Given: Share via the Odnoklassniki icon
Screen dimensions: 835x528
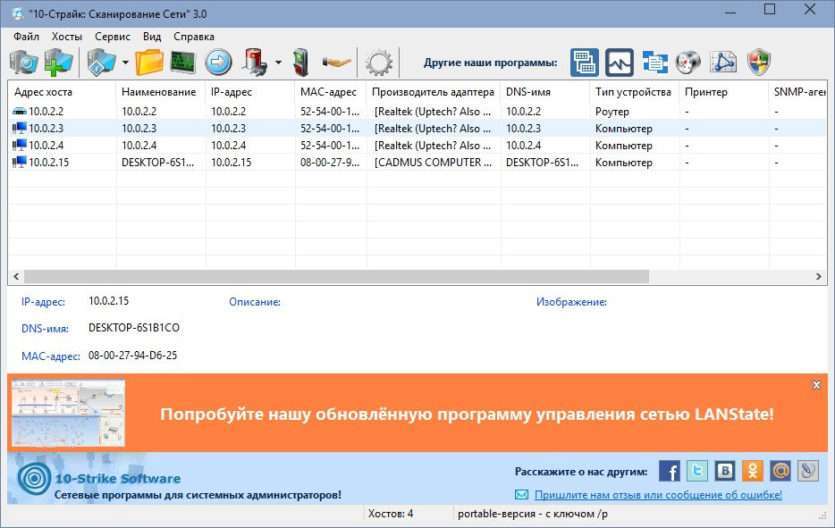Looking at the screenshot, I should [x=752, y=471].
